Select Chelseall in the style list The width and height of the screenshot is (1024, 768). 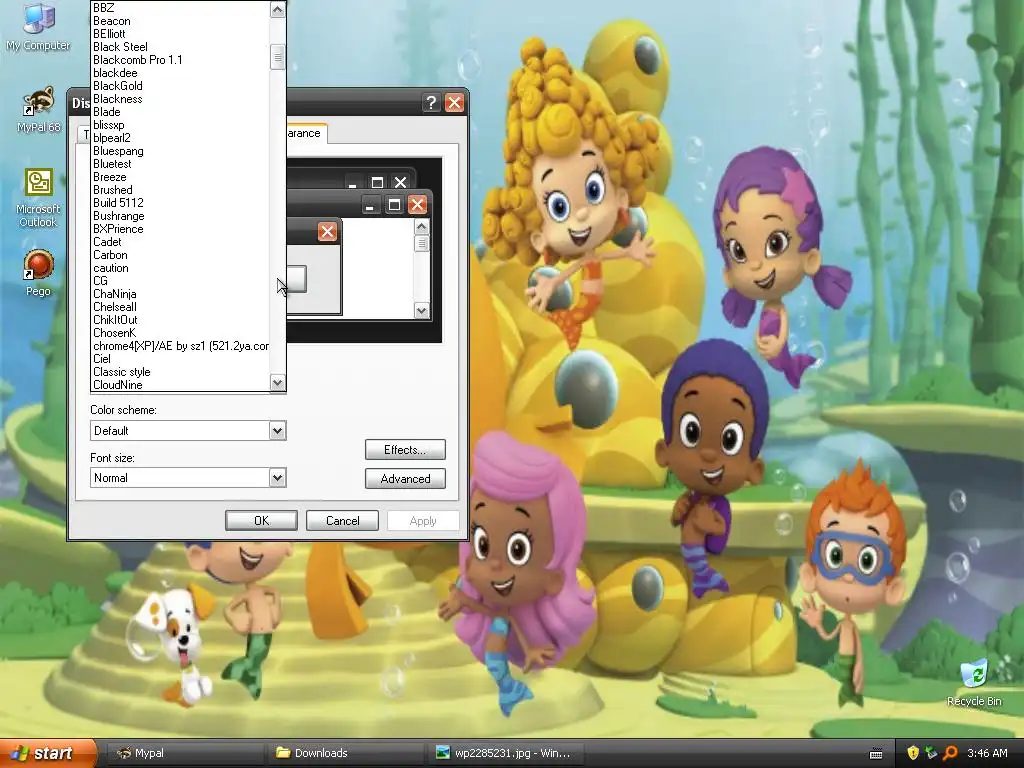point(180,307)
